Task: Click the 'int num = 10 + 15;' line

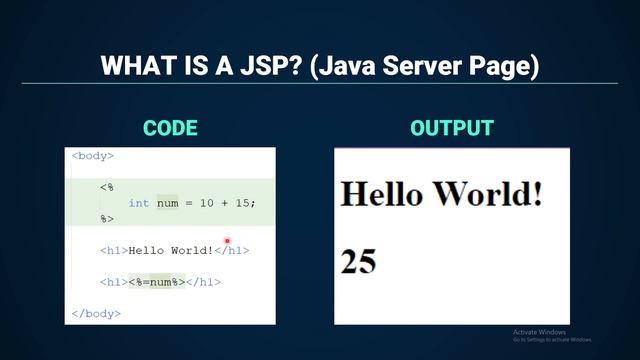Action: [x=192, y=203]
